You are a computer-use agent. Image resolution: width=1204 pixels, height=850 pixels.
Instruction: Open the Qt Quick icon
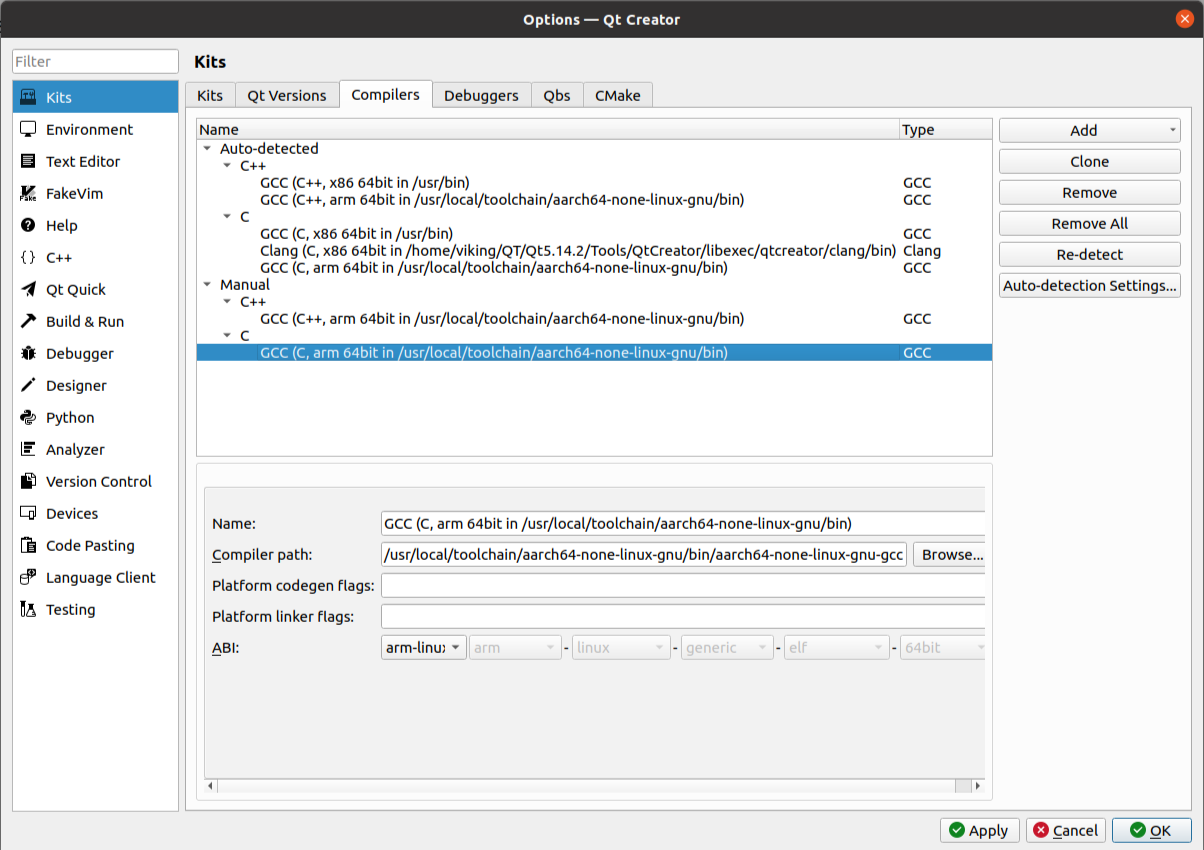[x=28, y=289]
